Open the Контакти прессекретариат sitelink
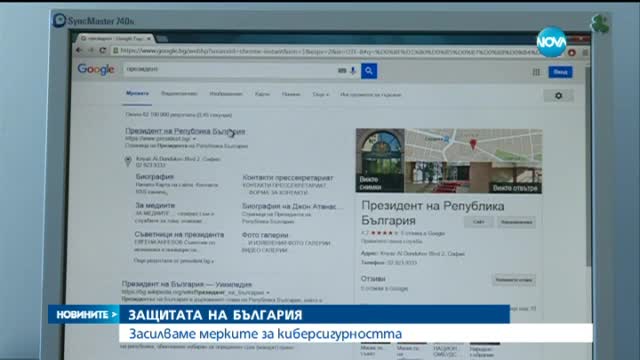This screenshot has height=360, width=640. [x=288, y=178]
